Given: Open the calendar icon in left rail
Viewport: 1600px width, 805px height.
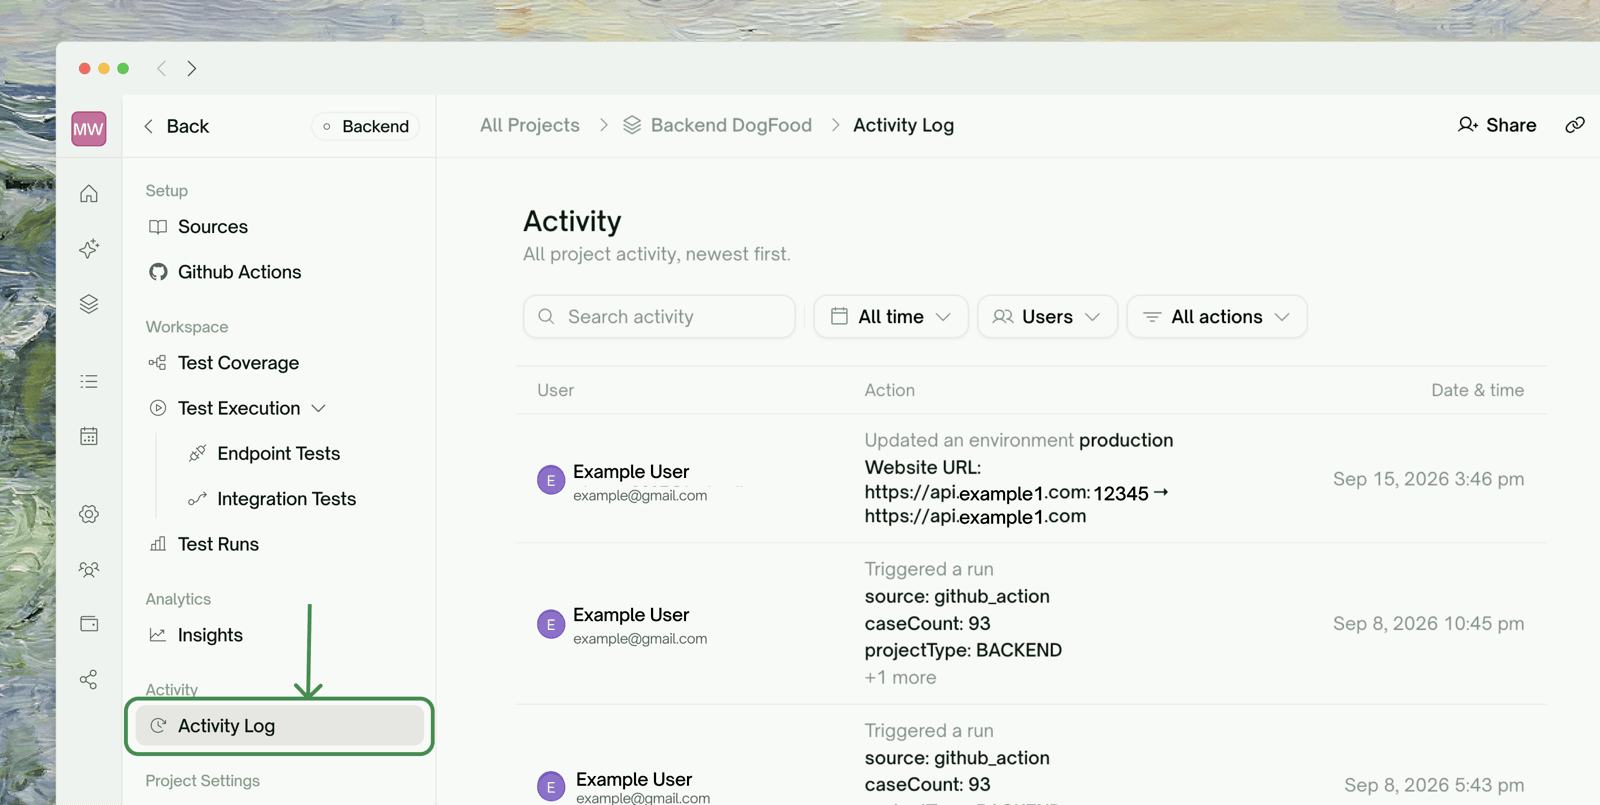Looking at the screenshot, I should click(89, 436).
